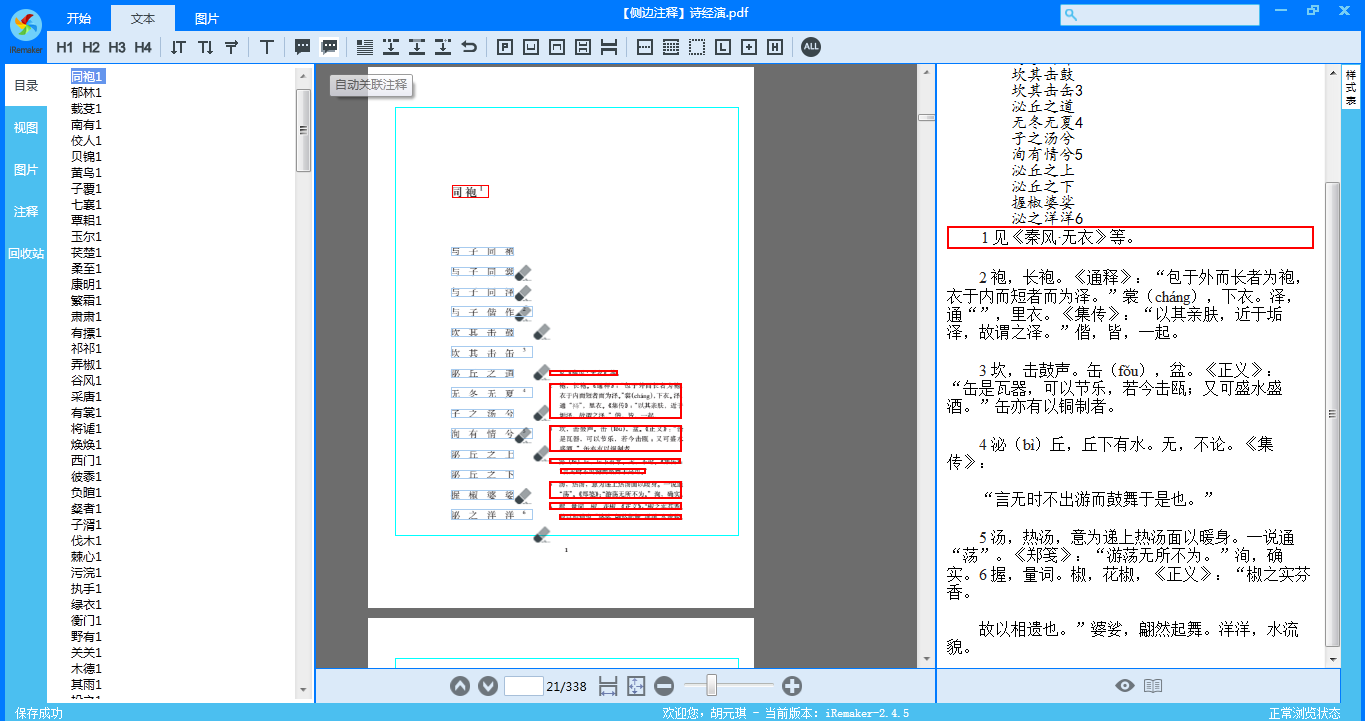Apply the H3 heading style
Screen dimensions: 1365x721
click(x=117, y=47)
